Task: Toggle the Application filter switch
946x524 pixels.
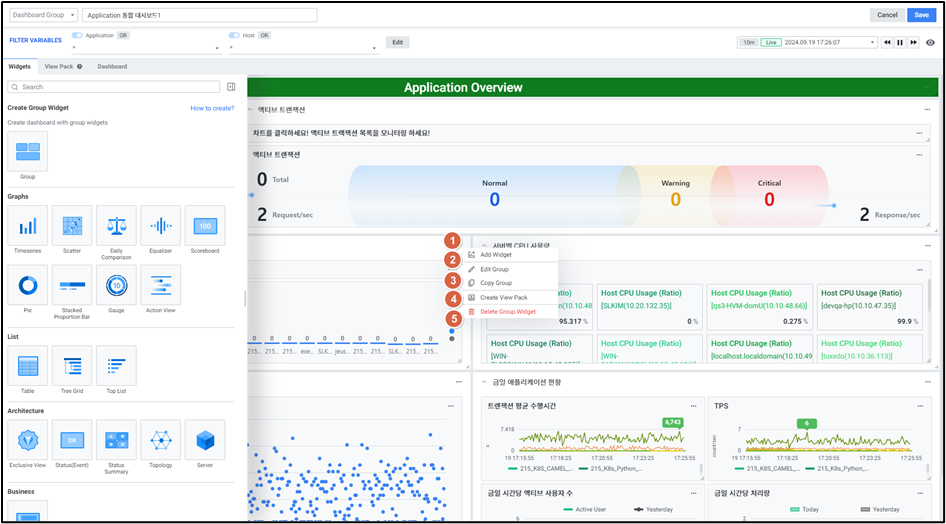Action: tap(77, 35)
